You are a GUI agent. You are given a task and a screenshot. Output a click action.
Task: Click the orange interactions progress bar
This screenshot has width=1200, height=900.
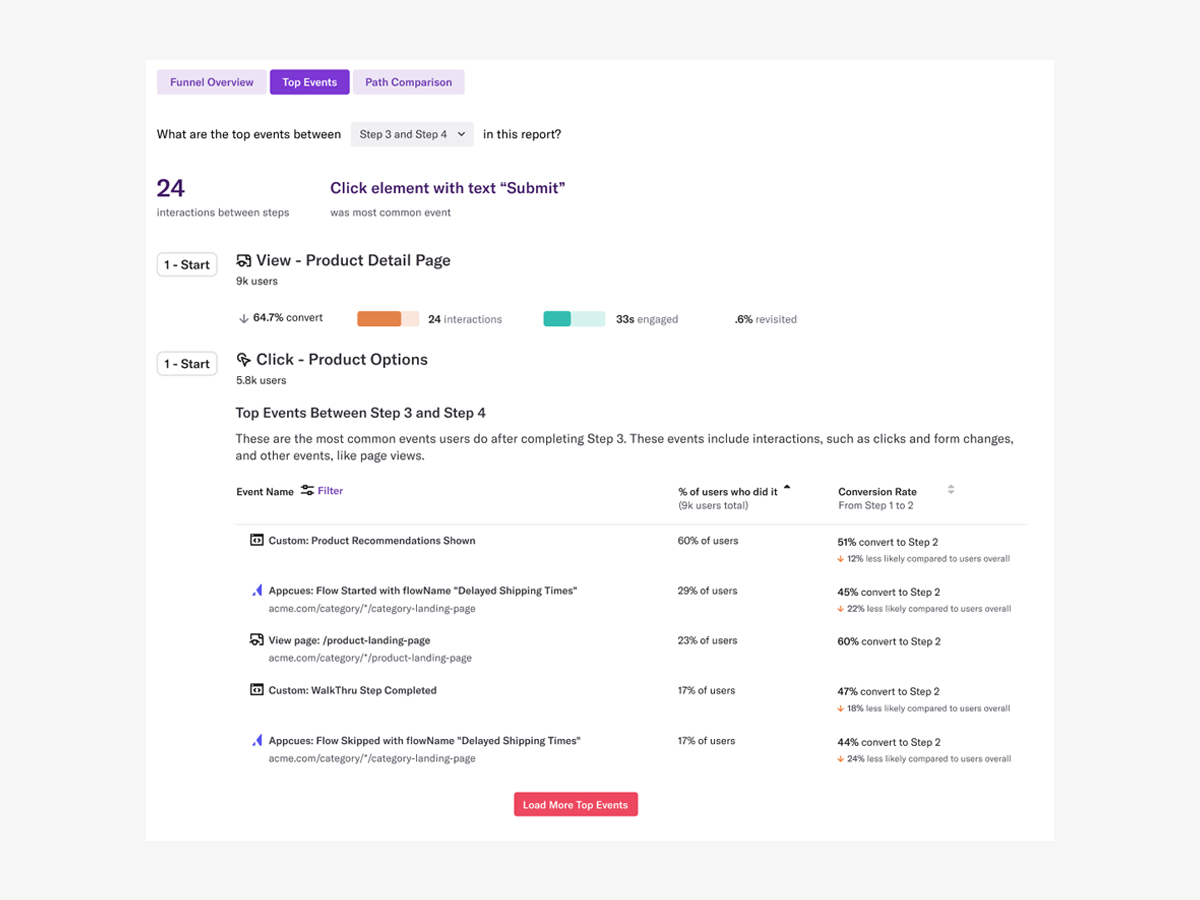pos(386,318)
